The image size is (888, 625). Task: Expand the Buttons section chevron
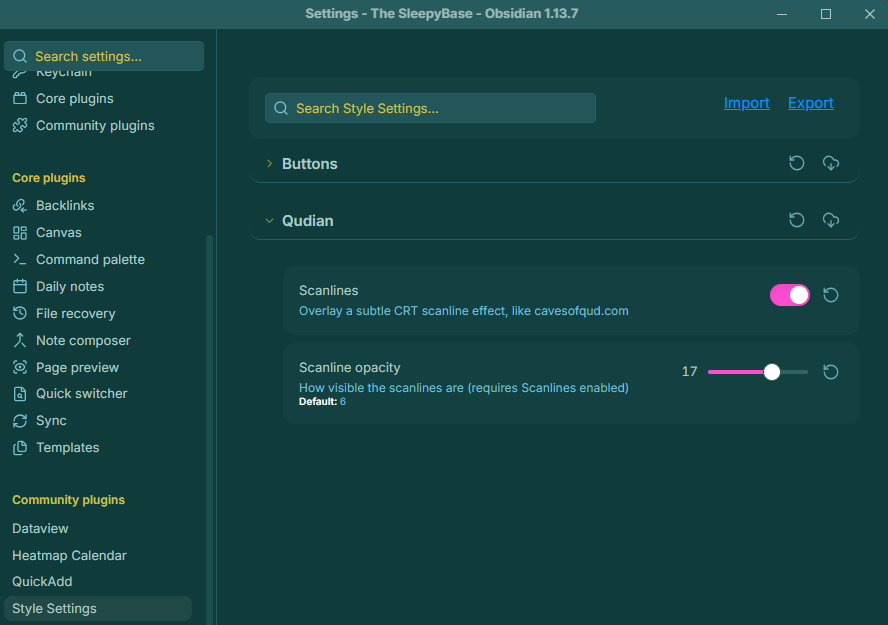[x=270, y=164]
